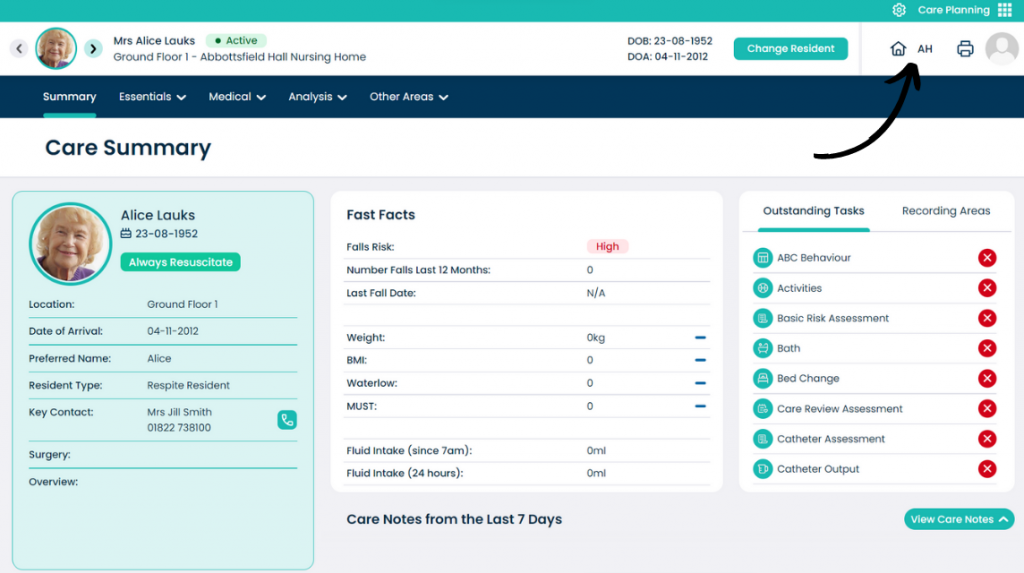Click red X beside Catheter Output
1024x573 pixels.
click(987, 468)
